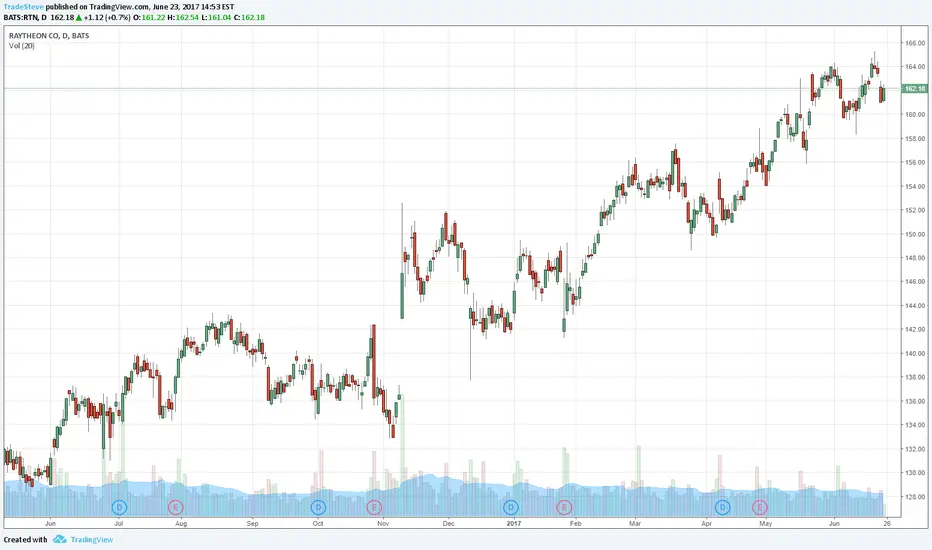Select the earnings E marker near Nov
The height and width of the screenshot is (550, 932).
pyautogui.click(x=374, y=507)
